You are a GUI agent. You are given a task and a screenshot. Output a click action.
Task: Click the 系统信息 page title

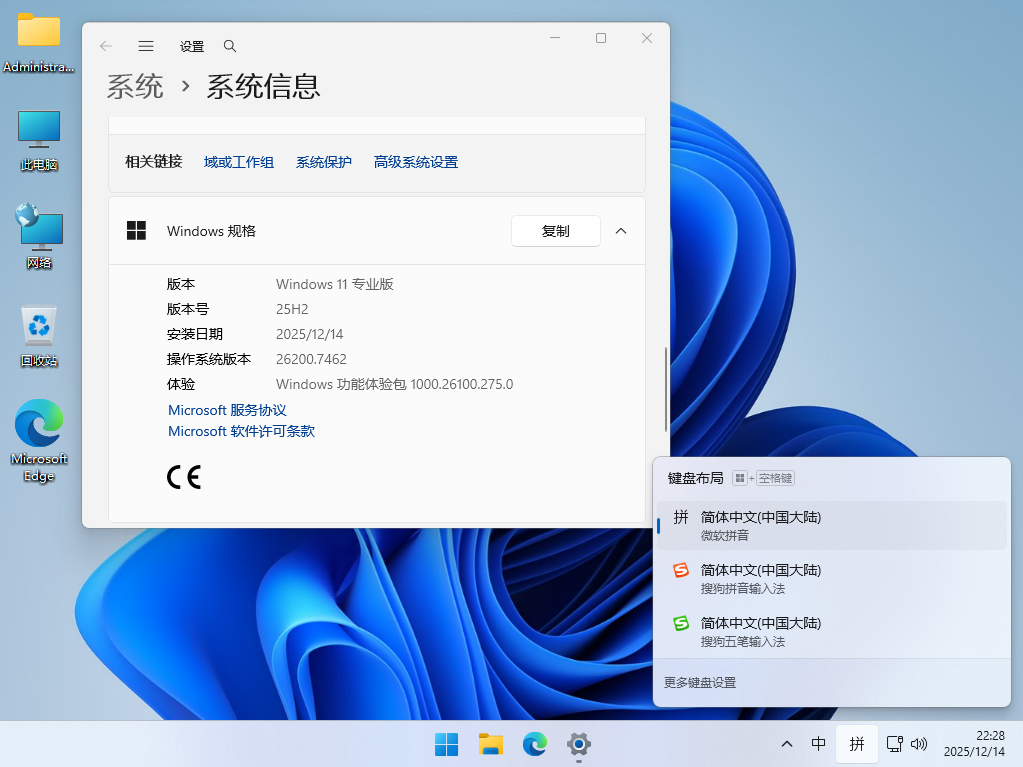pyautogui.click(x=264, y=86)
